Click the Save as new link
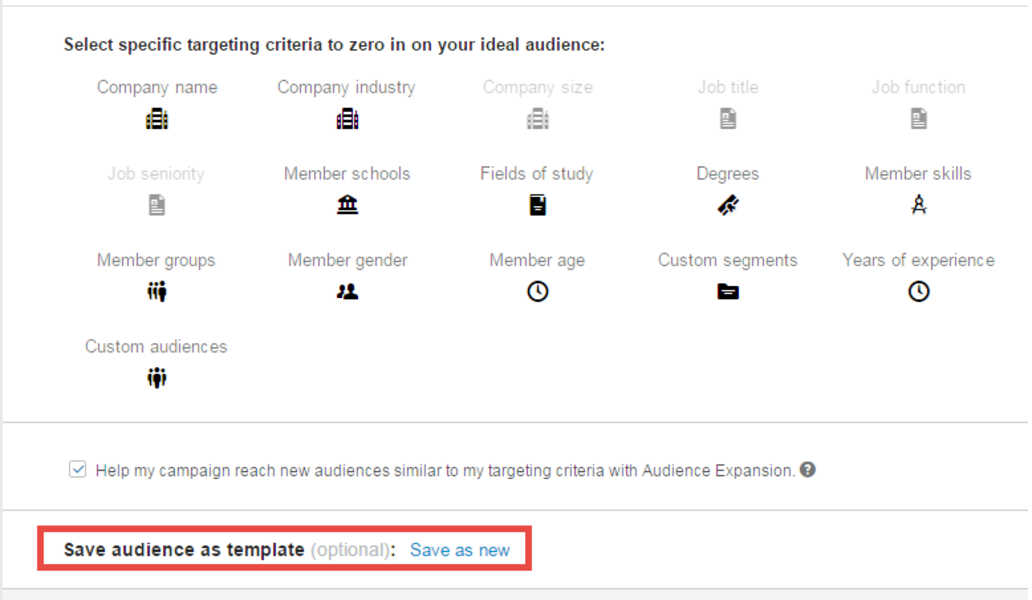This screenshot has width=1032, height=600. click(460, 550)
